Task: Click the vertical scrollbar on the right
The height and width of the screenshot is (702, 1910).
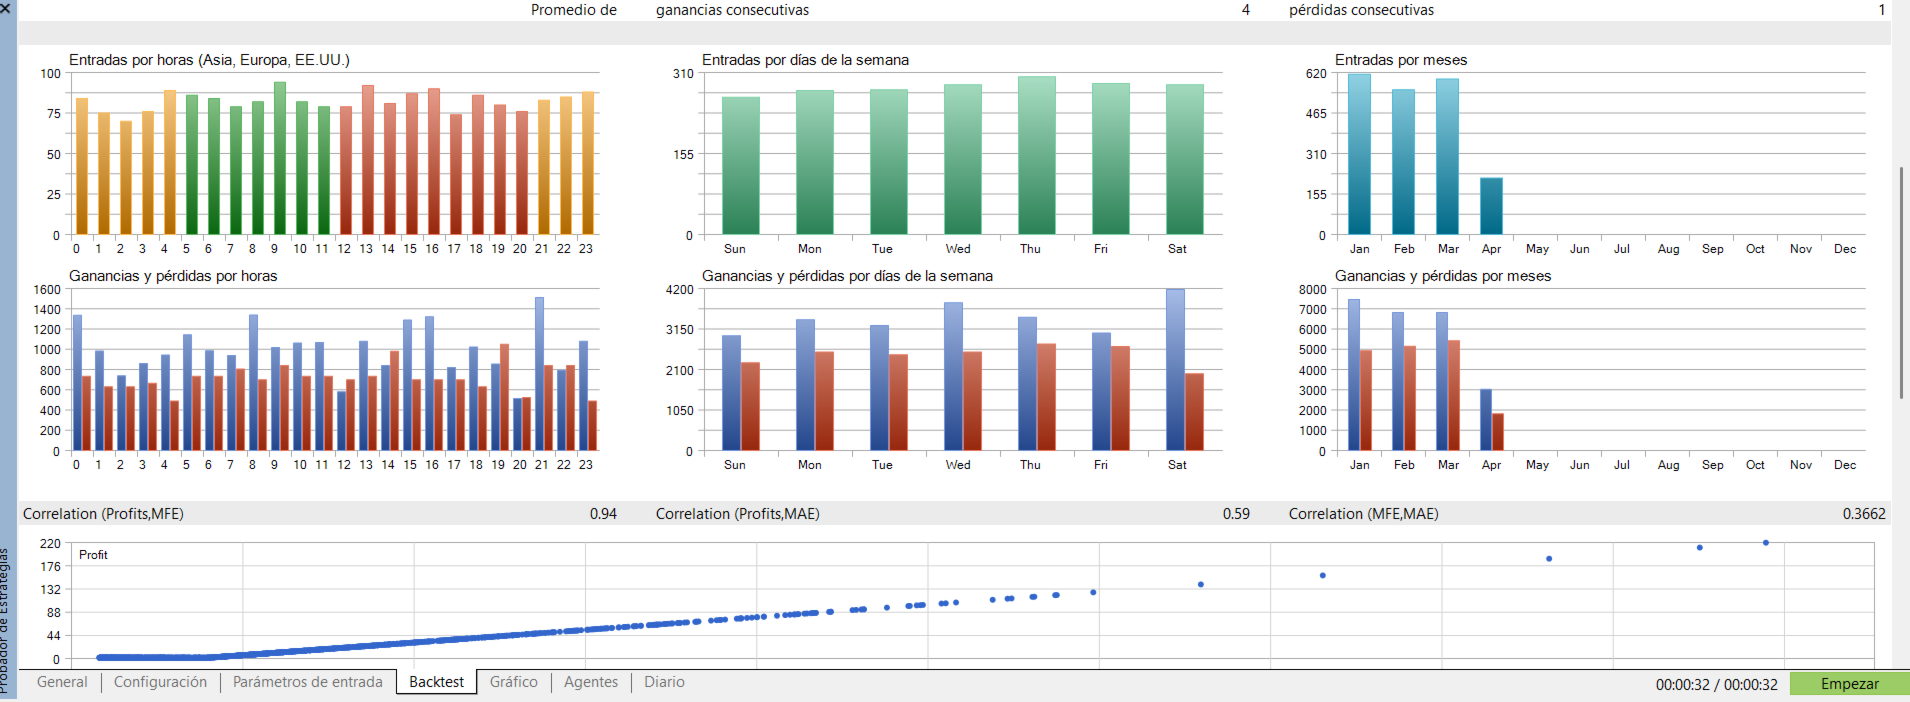Action: 1901,283
